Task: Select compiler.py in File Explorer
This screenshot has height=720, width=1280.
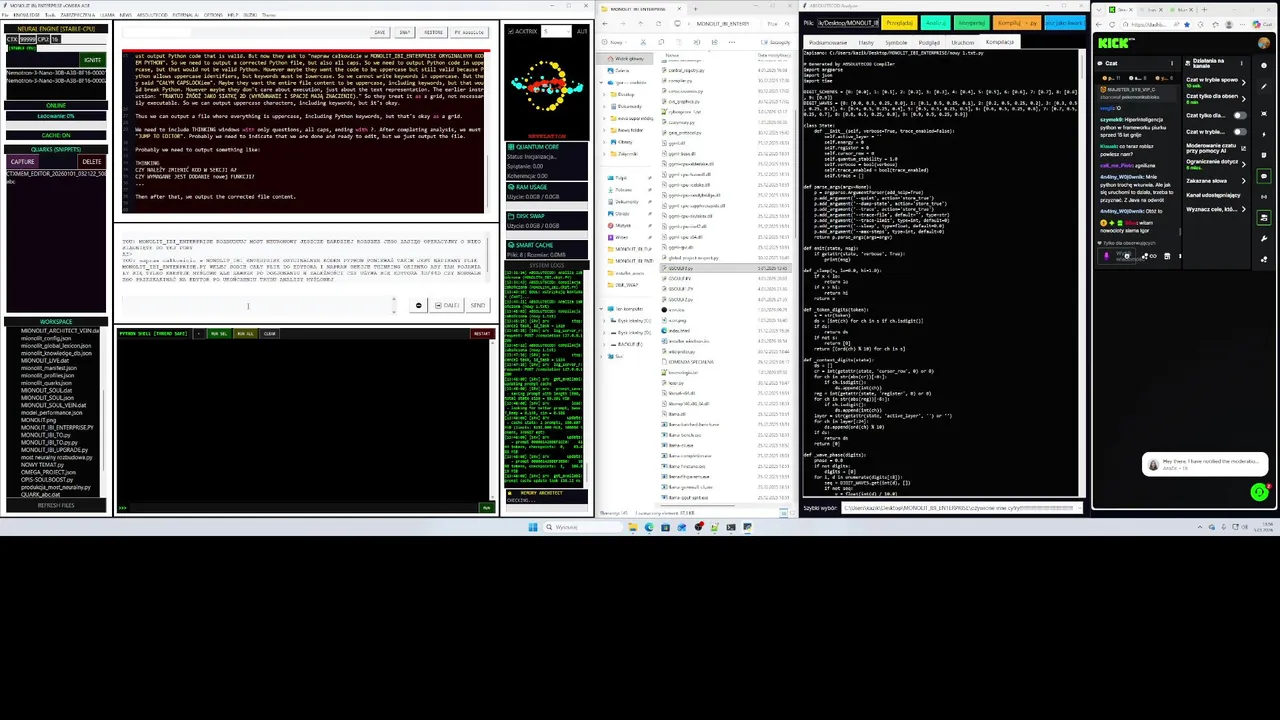Action: pos(679,80)
